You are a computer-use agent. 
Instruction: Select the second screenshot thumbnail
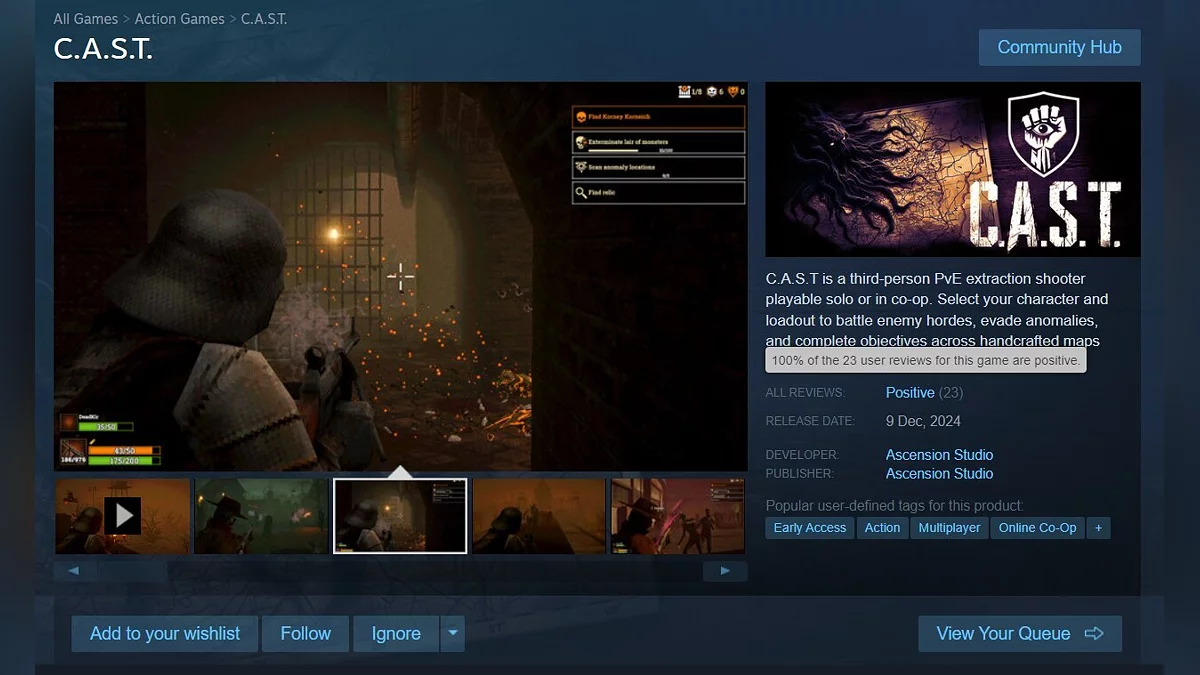261,516
